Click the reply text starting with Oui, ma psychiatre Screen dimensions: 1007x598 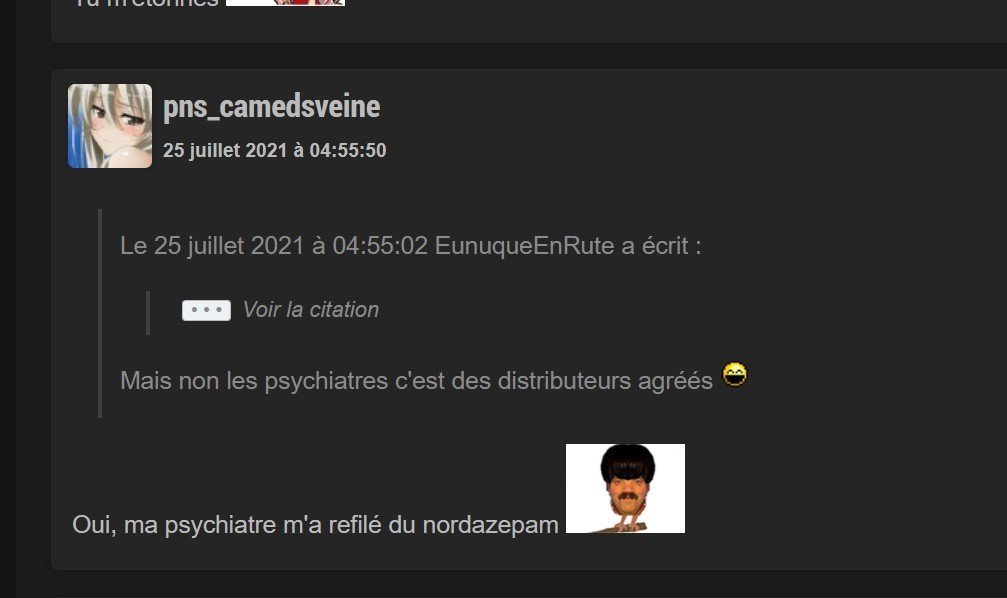coord(315,525)
